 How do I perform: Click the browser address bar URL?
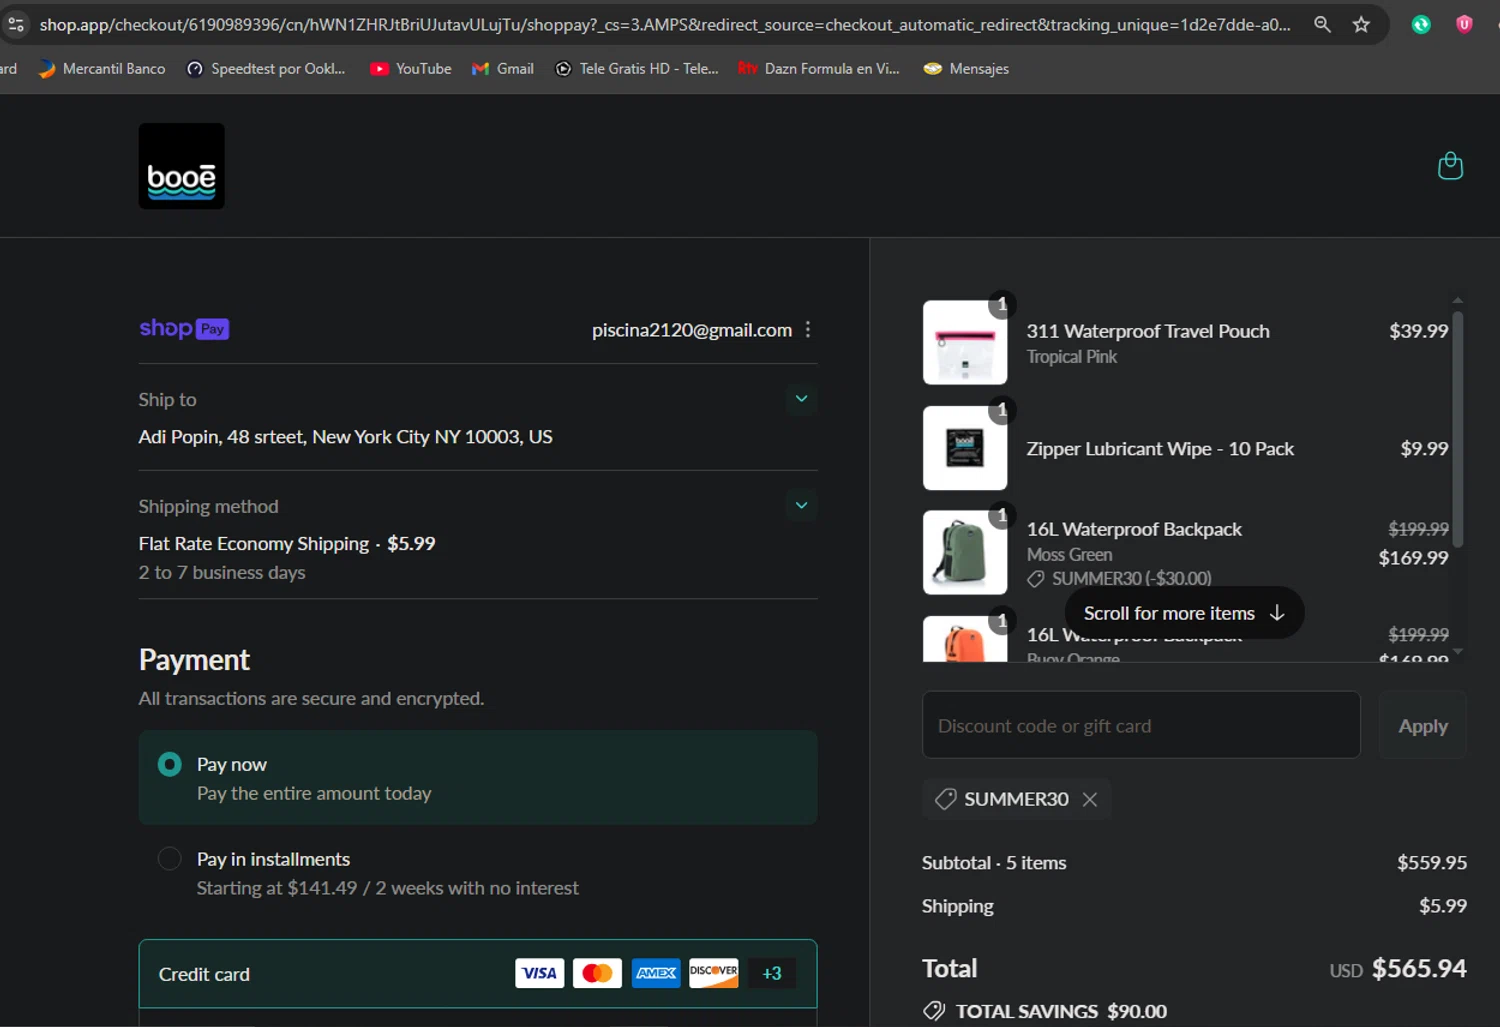pyautogui.click(x=665, y=24)
